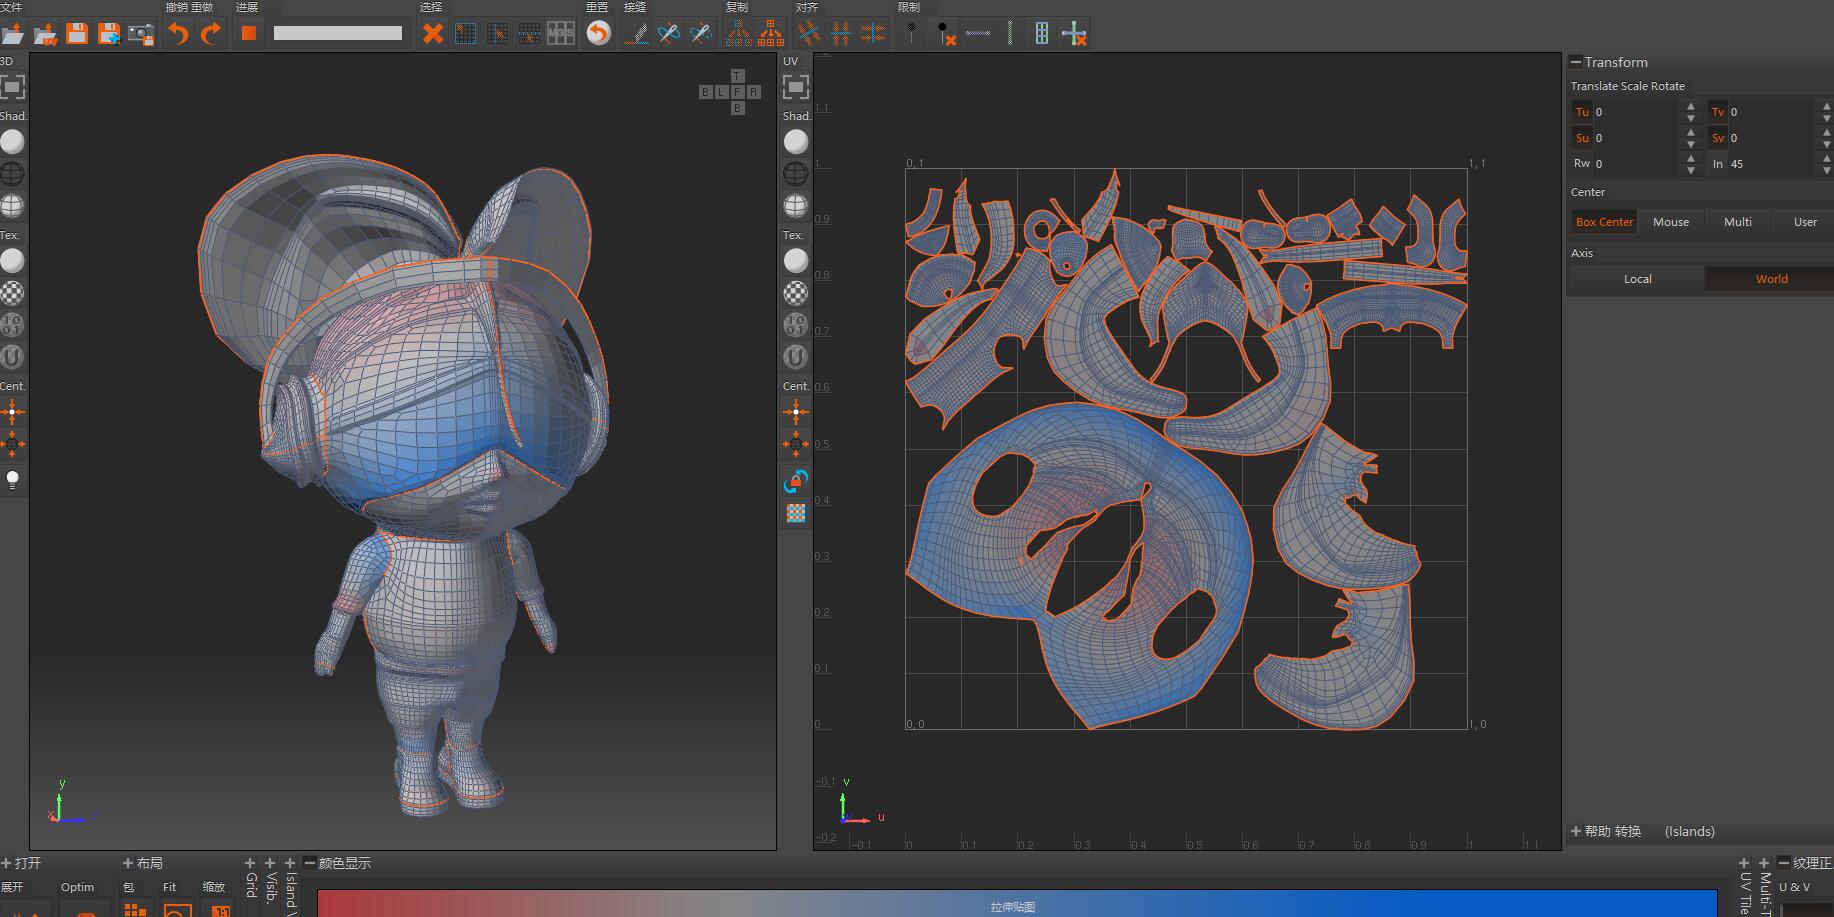This screenshot has height=917, width=1834.
Task: Select Multi center mode
Action: (x=1738, y=222)
